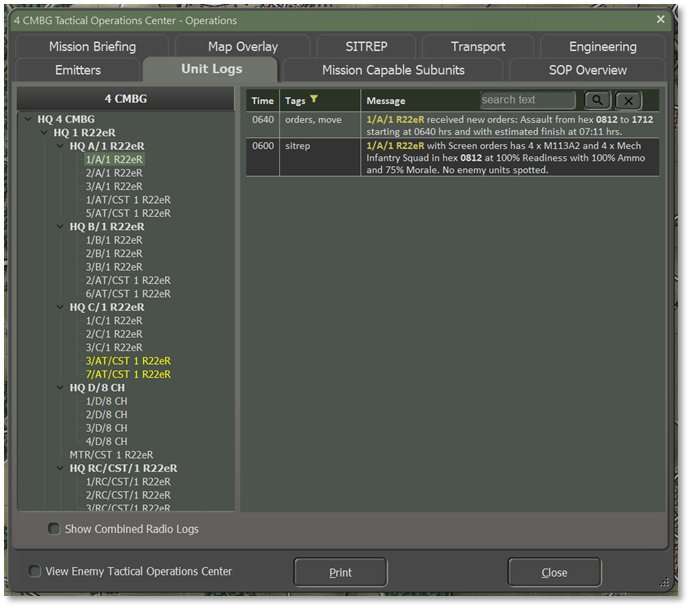Collapse the HQ 4 CMBG tree node
The width and height of the screenshot is (690, 608).
29,120
